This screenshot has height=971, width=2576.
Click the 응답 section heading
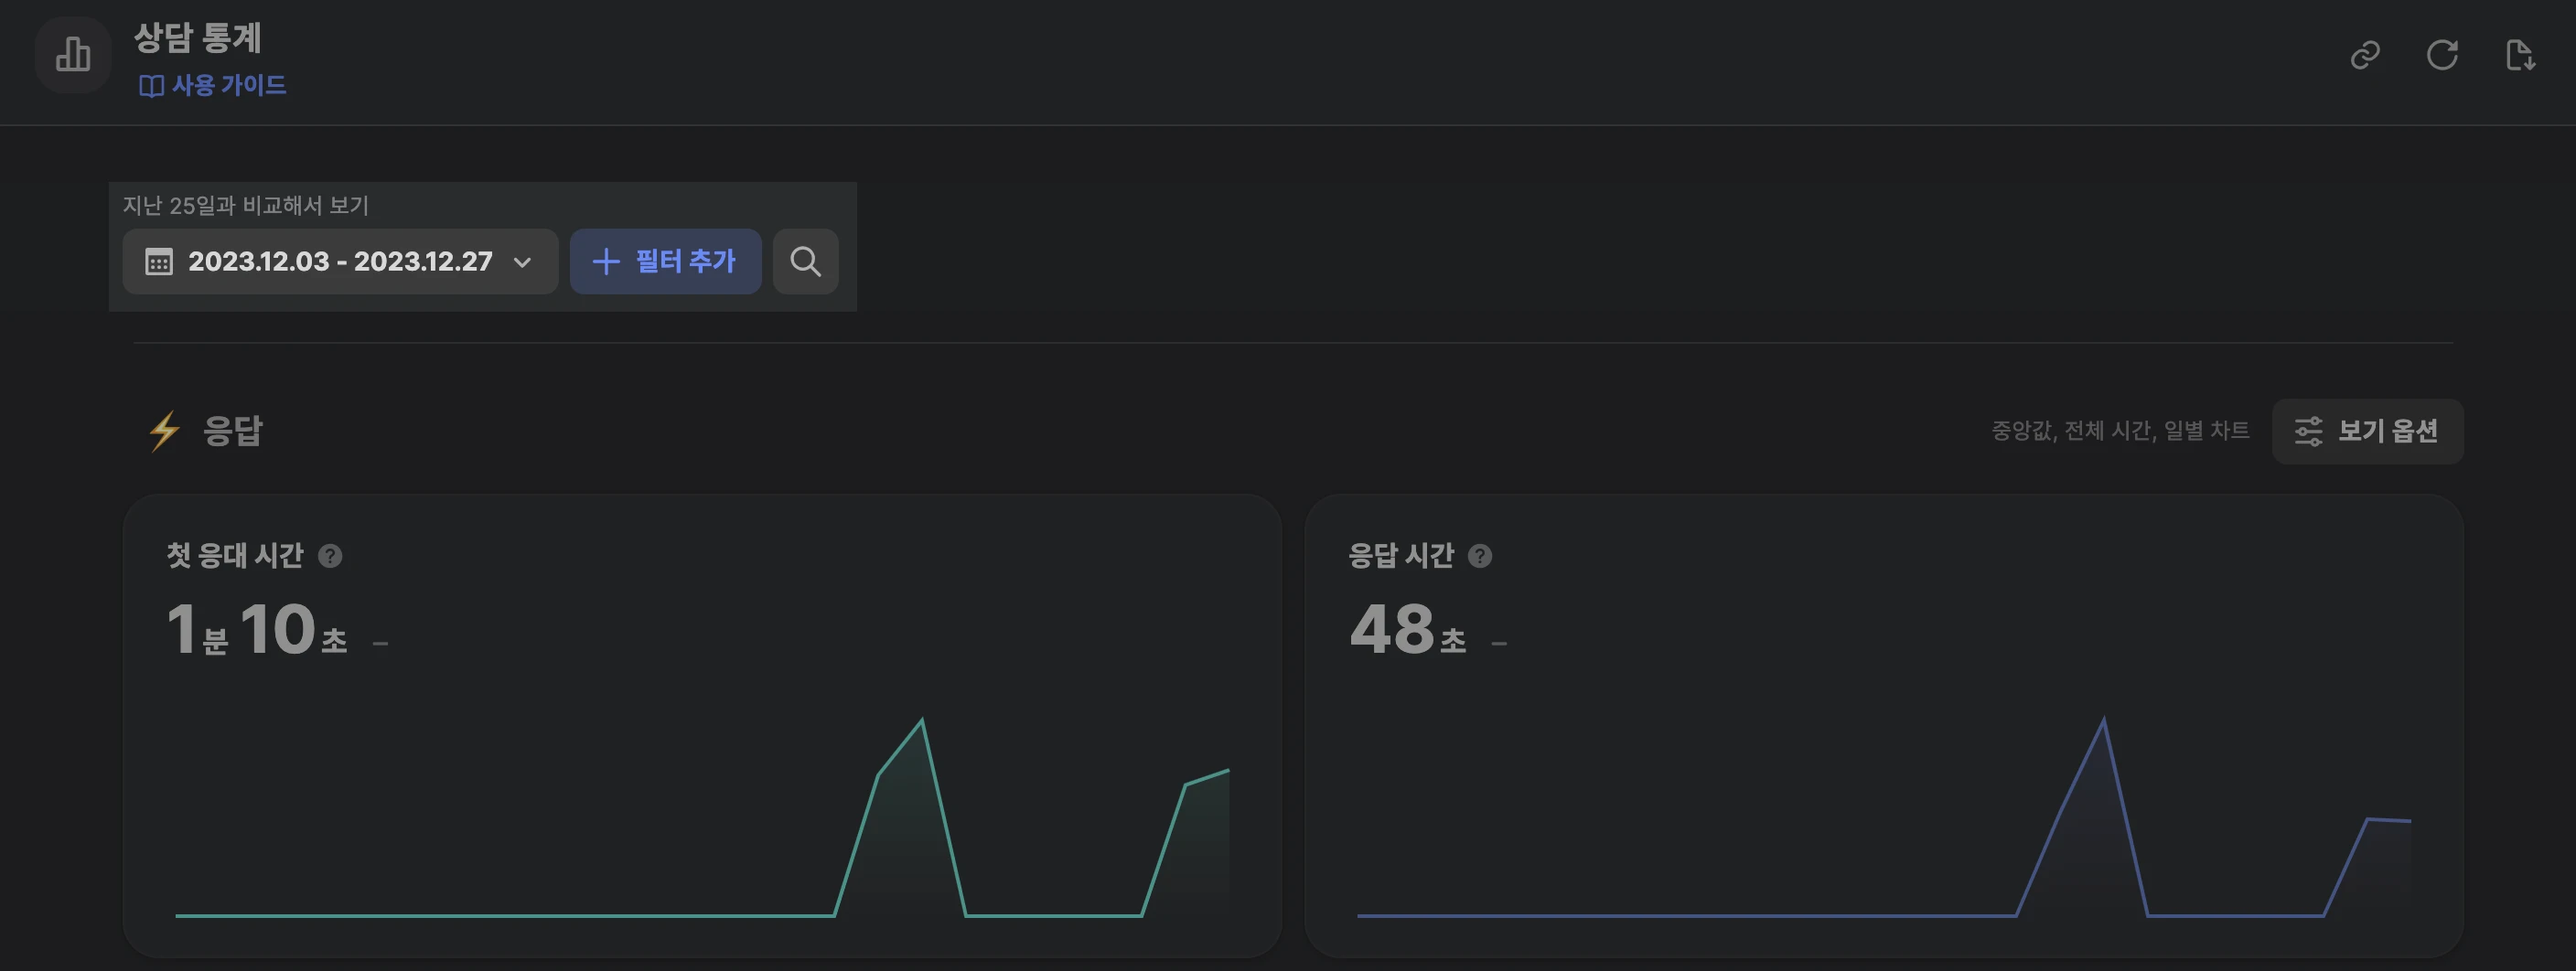pyautogui.click(x=232, y=431)
